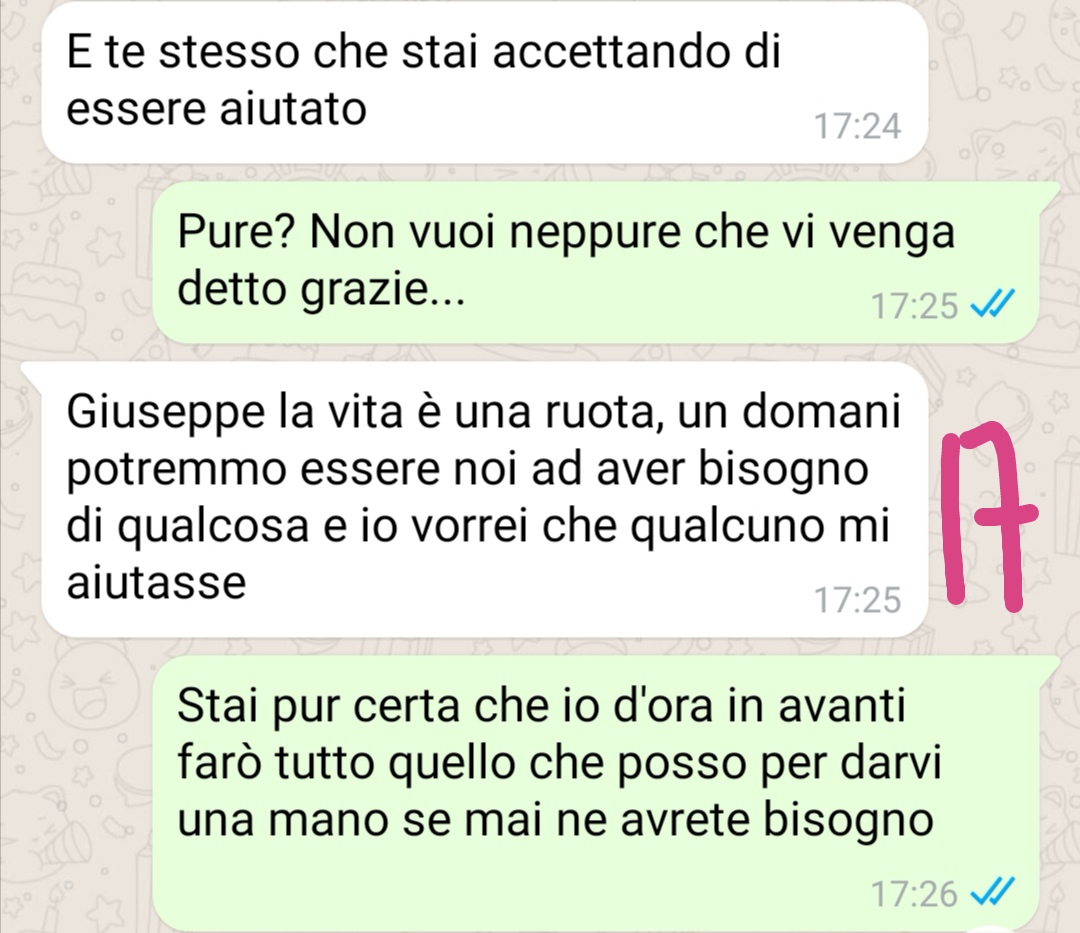Image resolution: width=1080 pixels, height=933 pixels.
Task: Tap the 17:25 timestamp on the green bubble
Action: [x=915, y=306]
